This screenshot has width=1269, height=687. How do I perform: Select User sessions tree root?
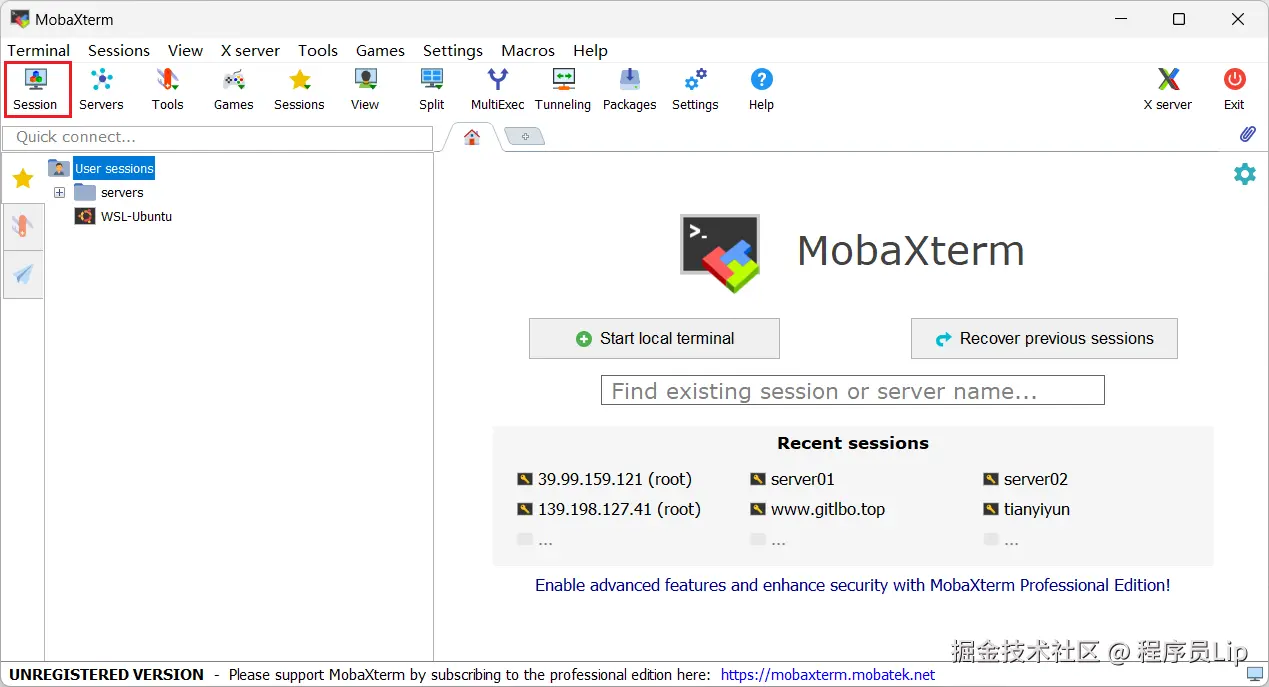(x=114, y=168)
